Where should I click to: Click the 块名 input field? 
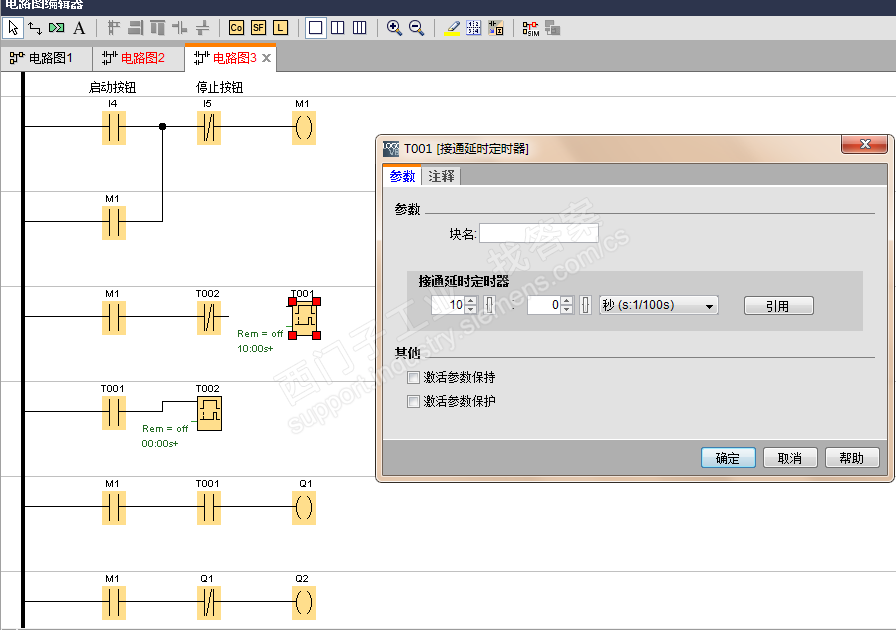pyautogui.click(x=539, y=233)
